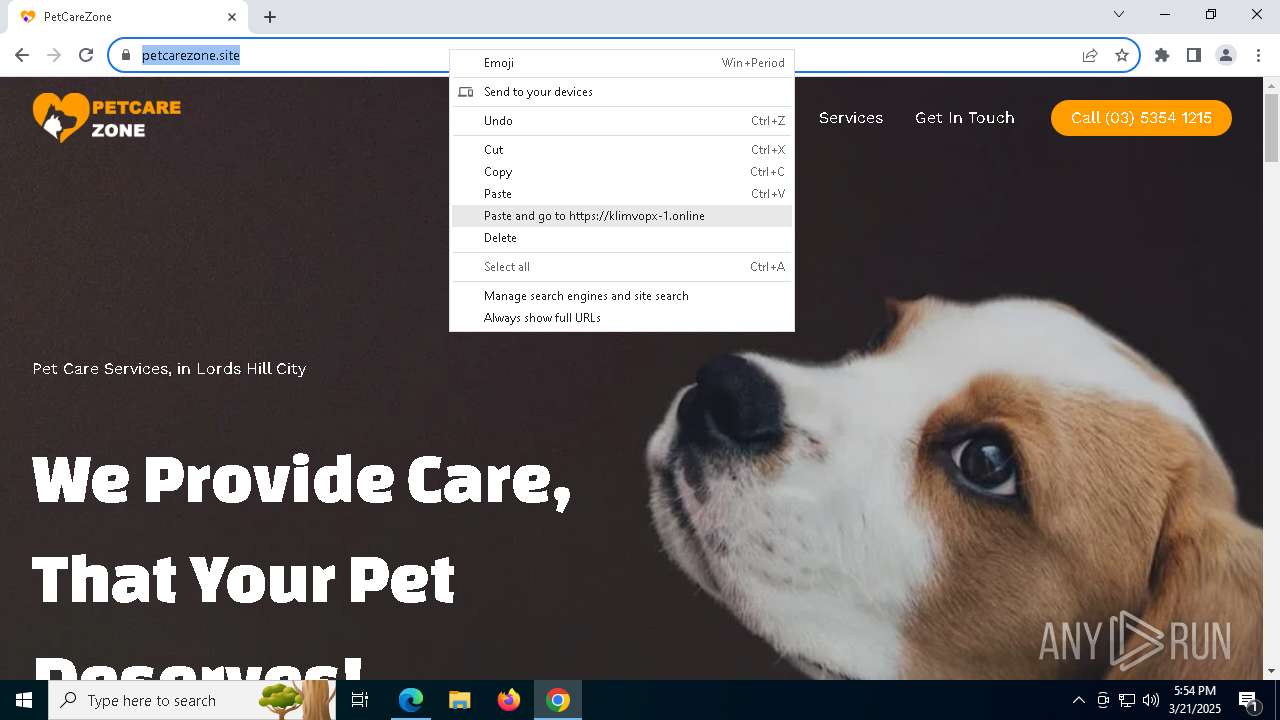
Task: Choose Copy from the context menu
Action: pyautogui.click(x=622, y=172)
